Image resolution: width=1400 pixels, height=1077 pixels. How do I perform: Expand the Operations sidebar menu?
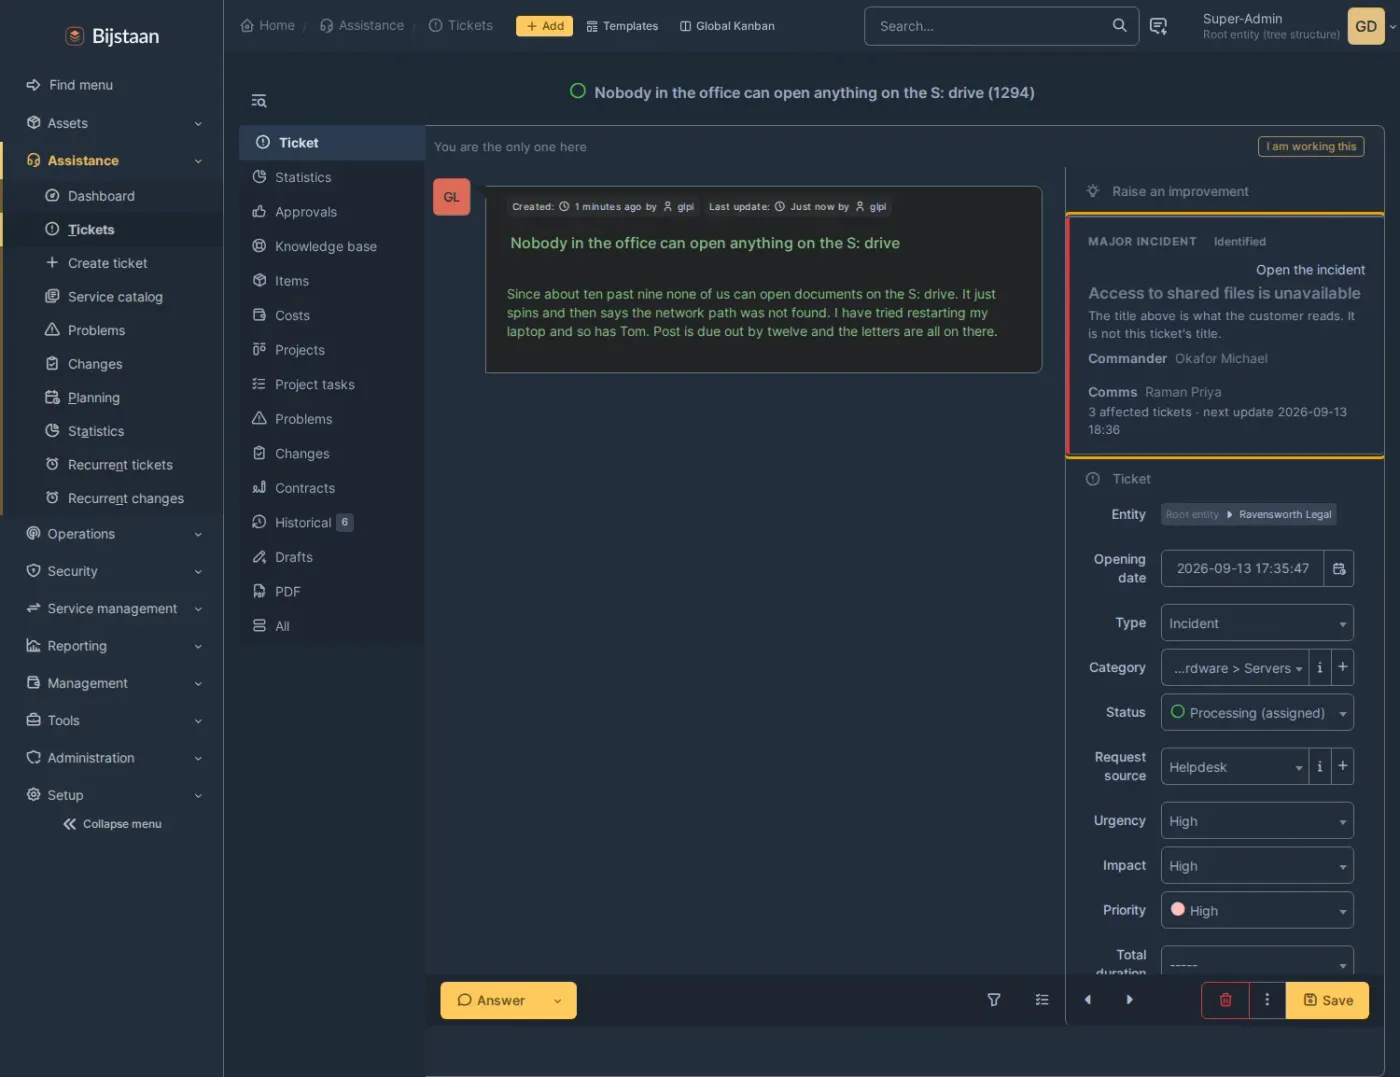113,534
